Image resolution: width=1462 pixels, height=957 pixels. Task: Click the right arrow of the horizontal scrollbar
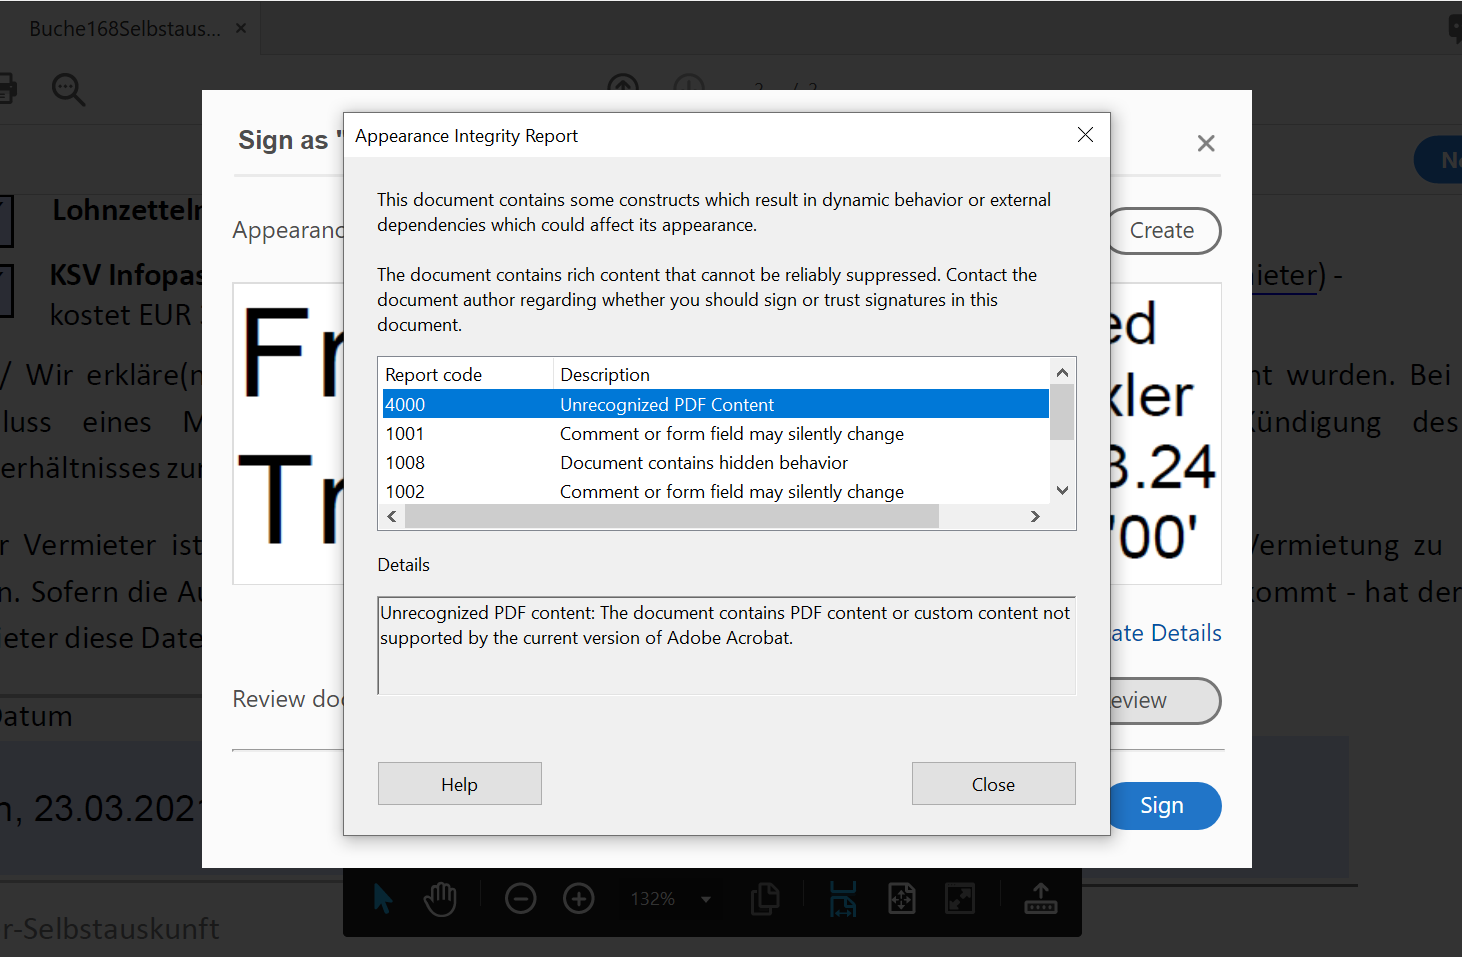coord(1035,516)
